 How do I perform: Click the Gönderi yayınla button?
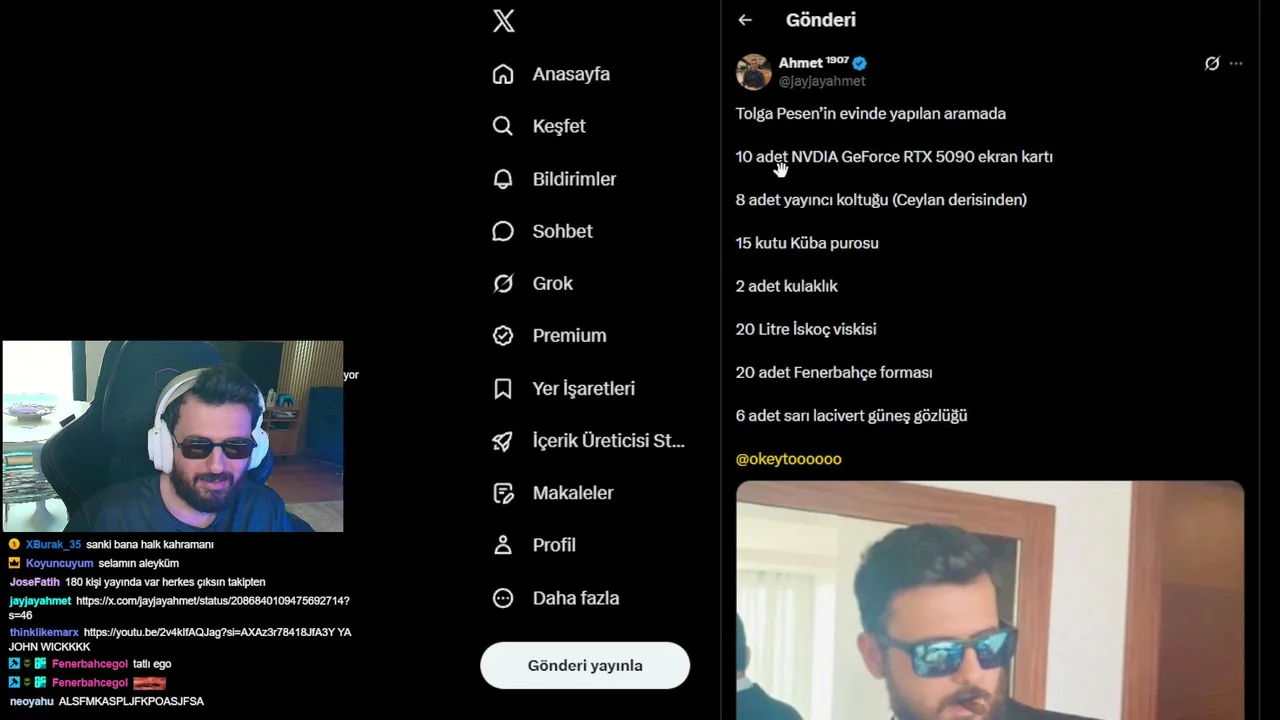[585, 665]
